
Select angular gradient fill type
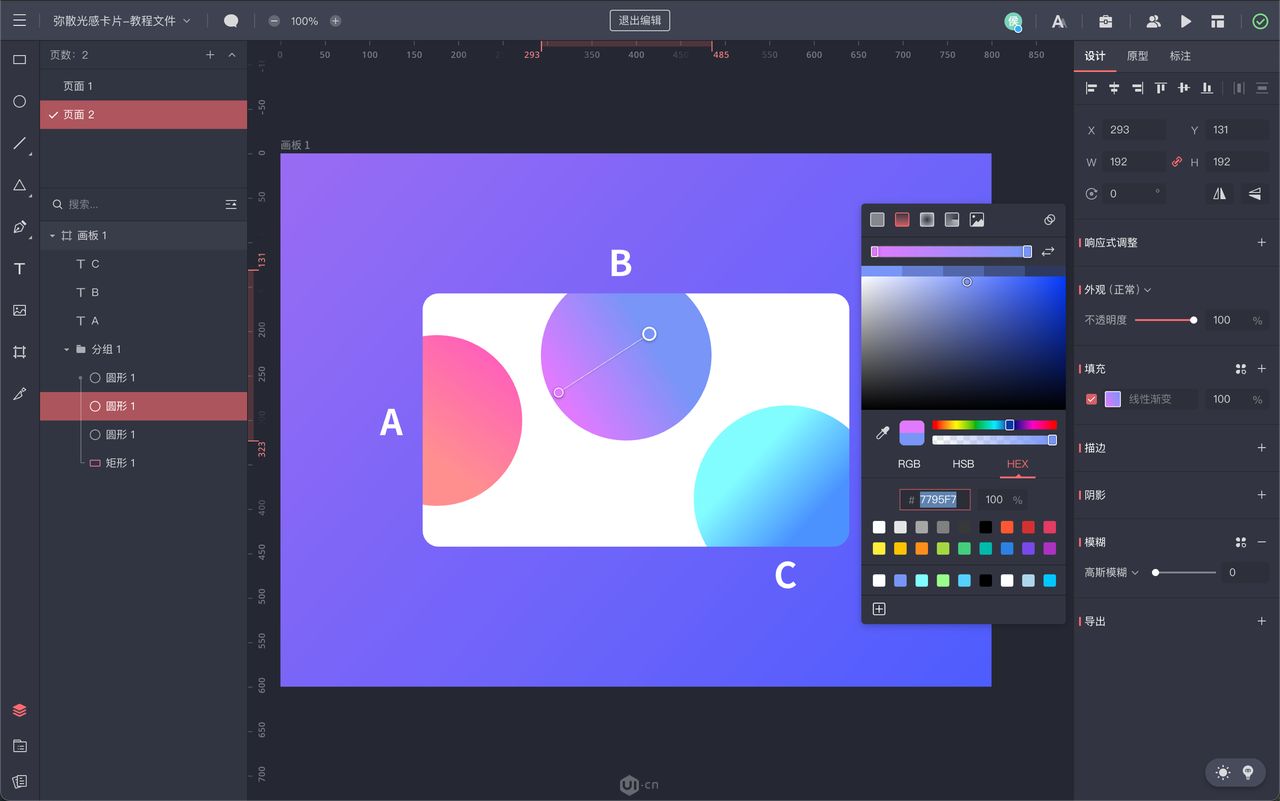pyautogui.click(x=952, y=220)
